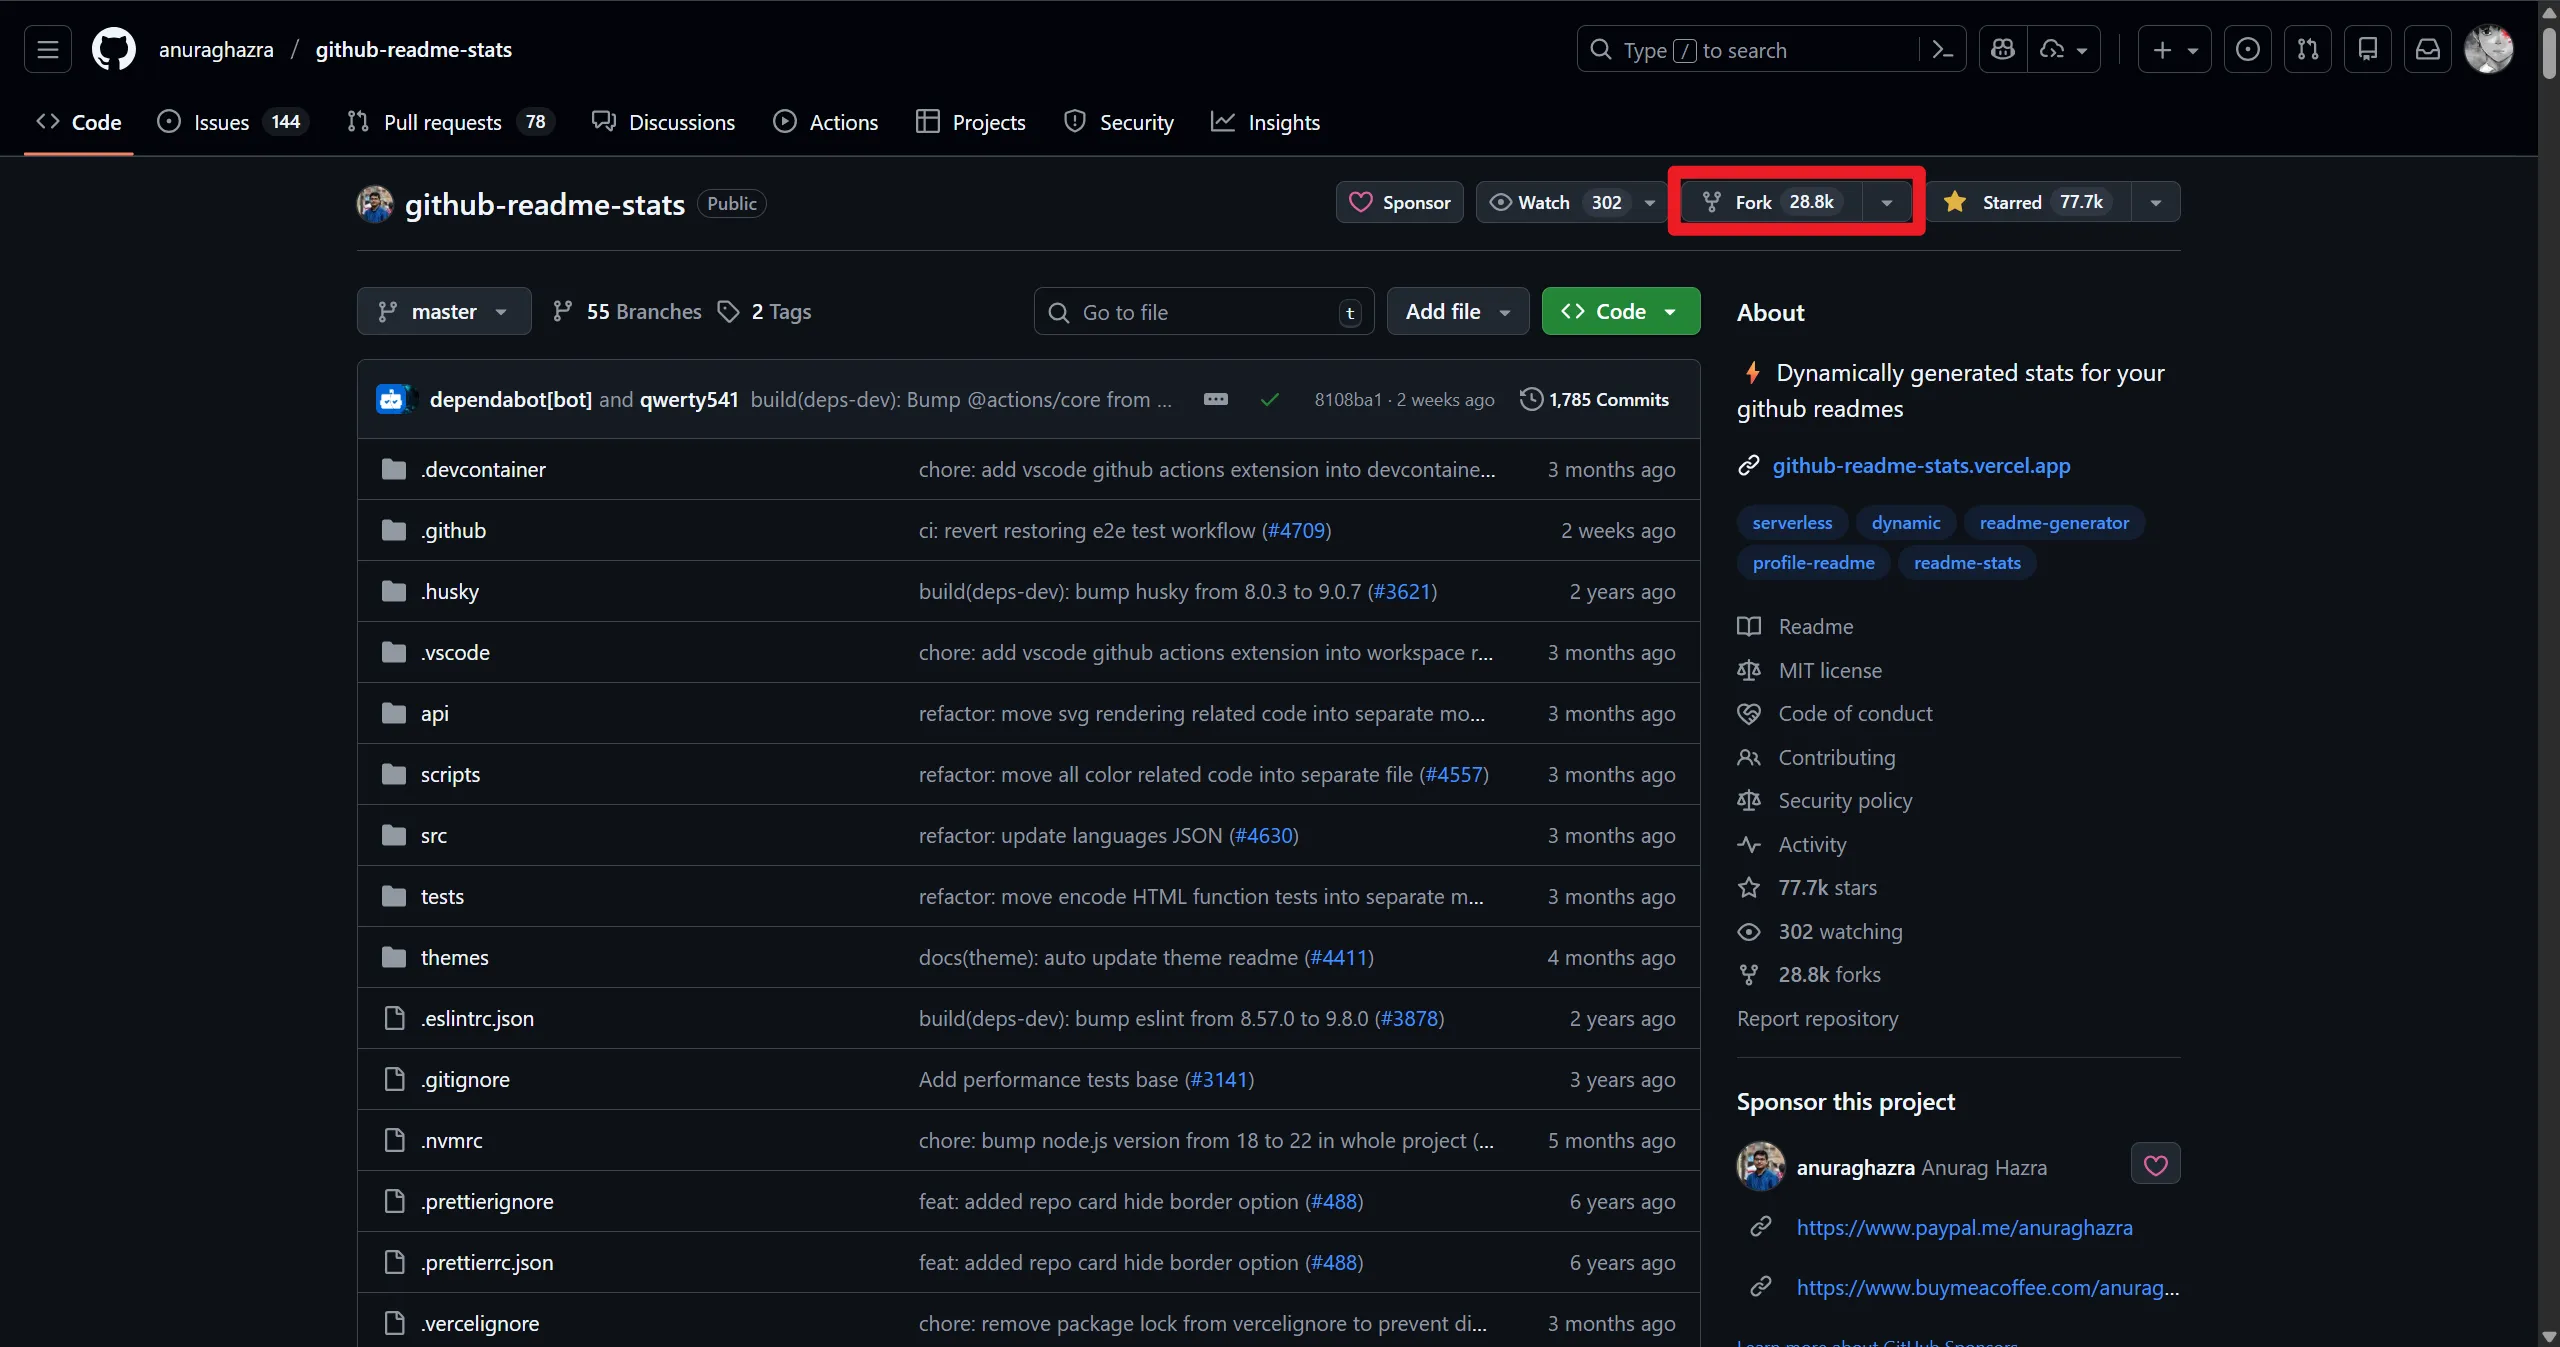Click the heart to sponsor anuraghazra

point(2155,1165)
